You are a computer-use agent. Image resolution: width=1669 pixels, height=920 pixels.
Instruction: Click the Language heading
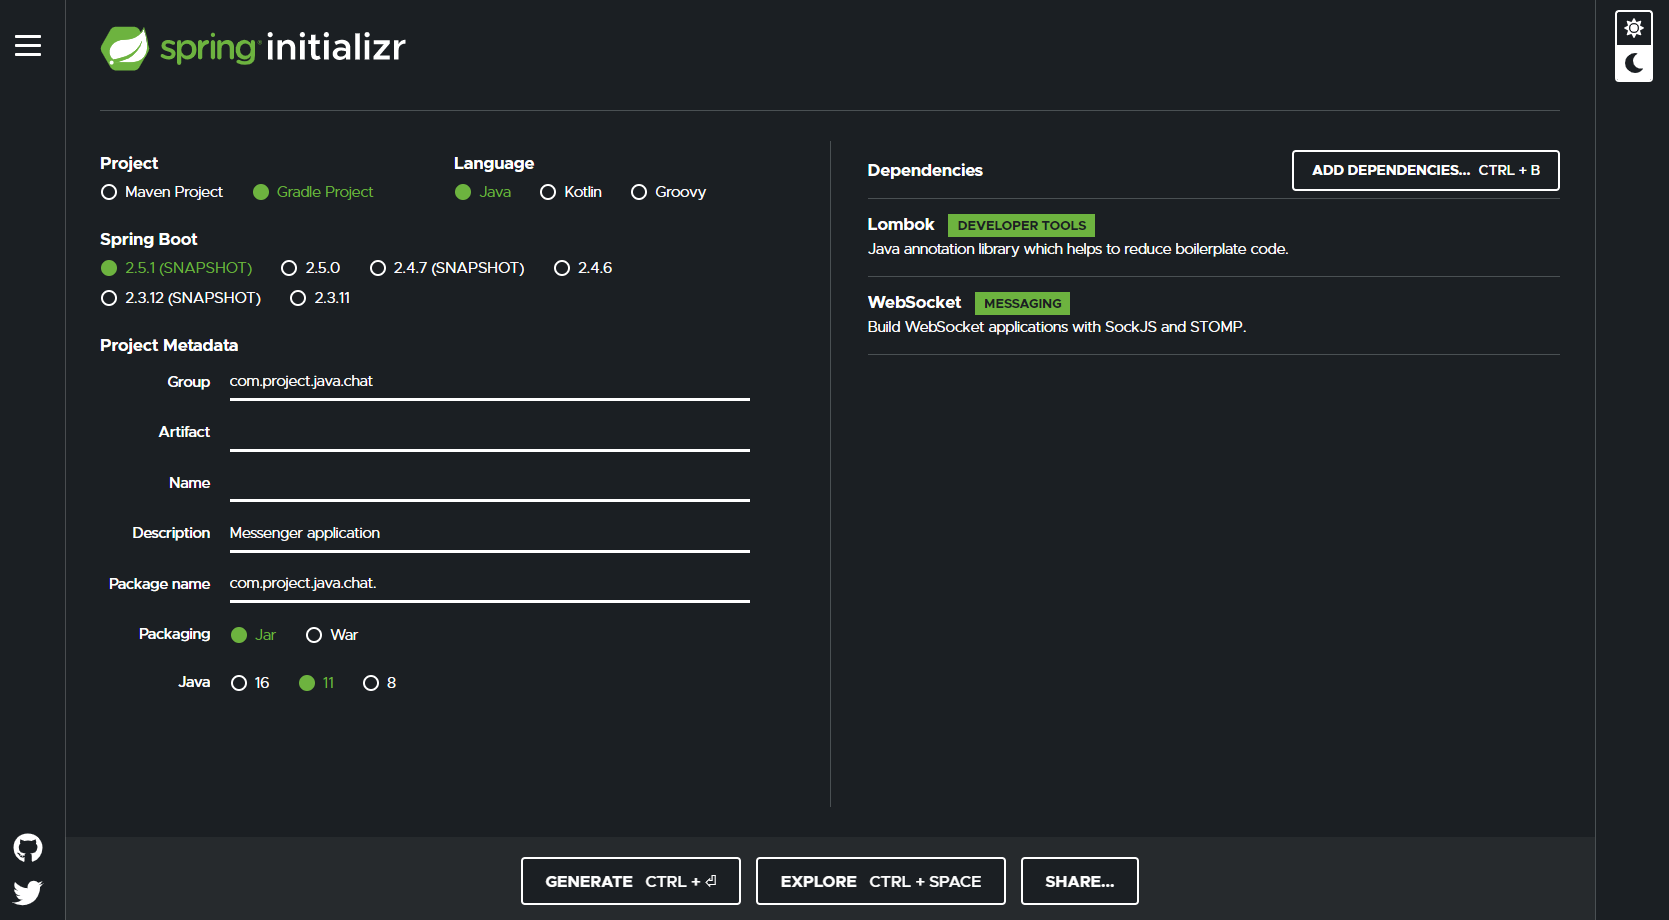point(494,163)
